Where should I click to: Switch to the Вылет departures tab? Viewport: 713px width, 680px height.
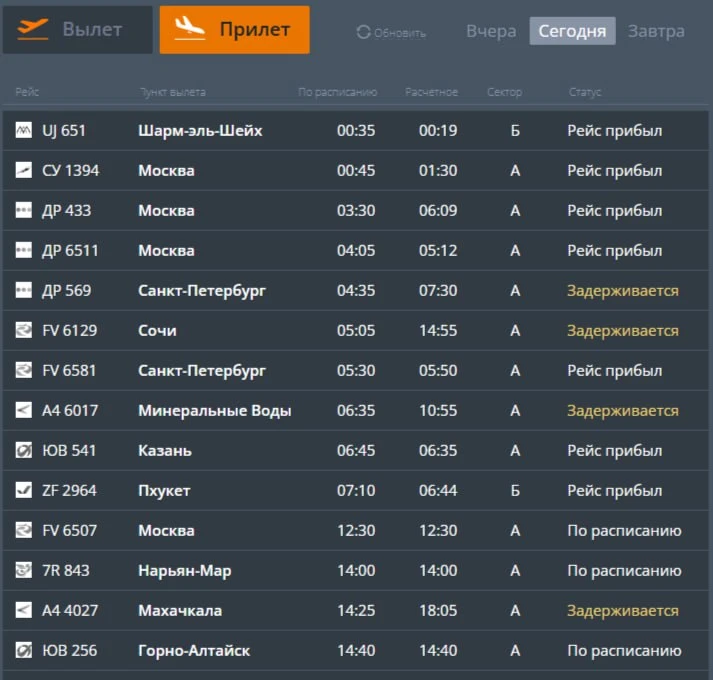point(77,30)
